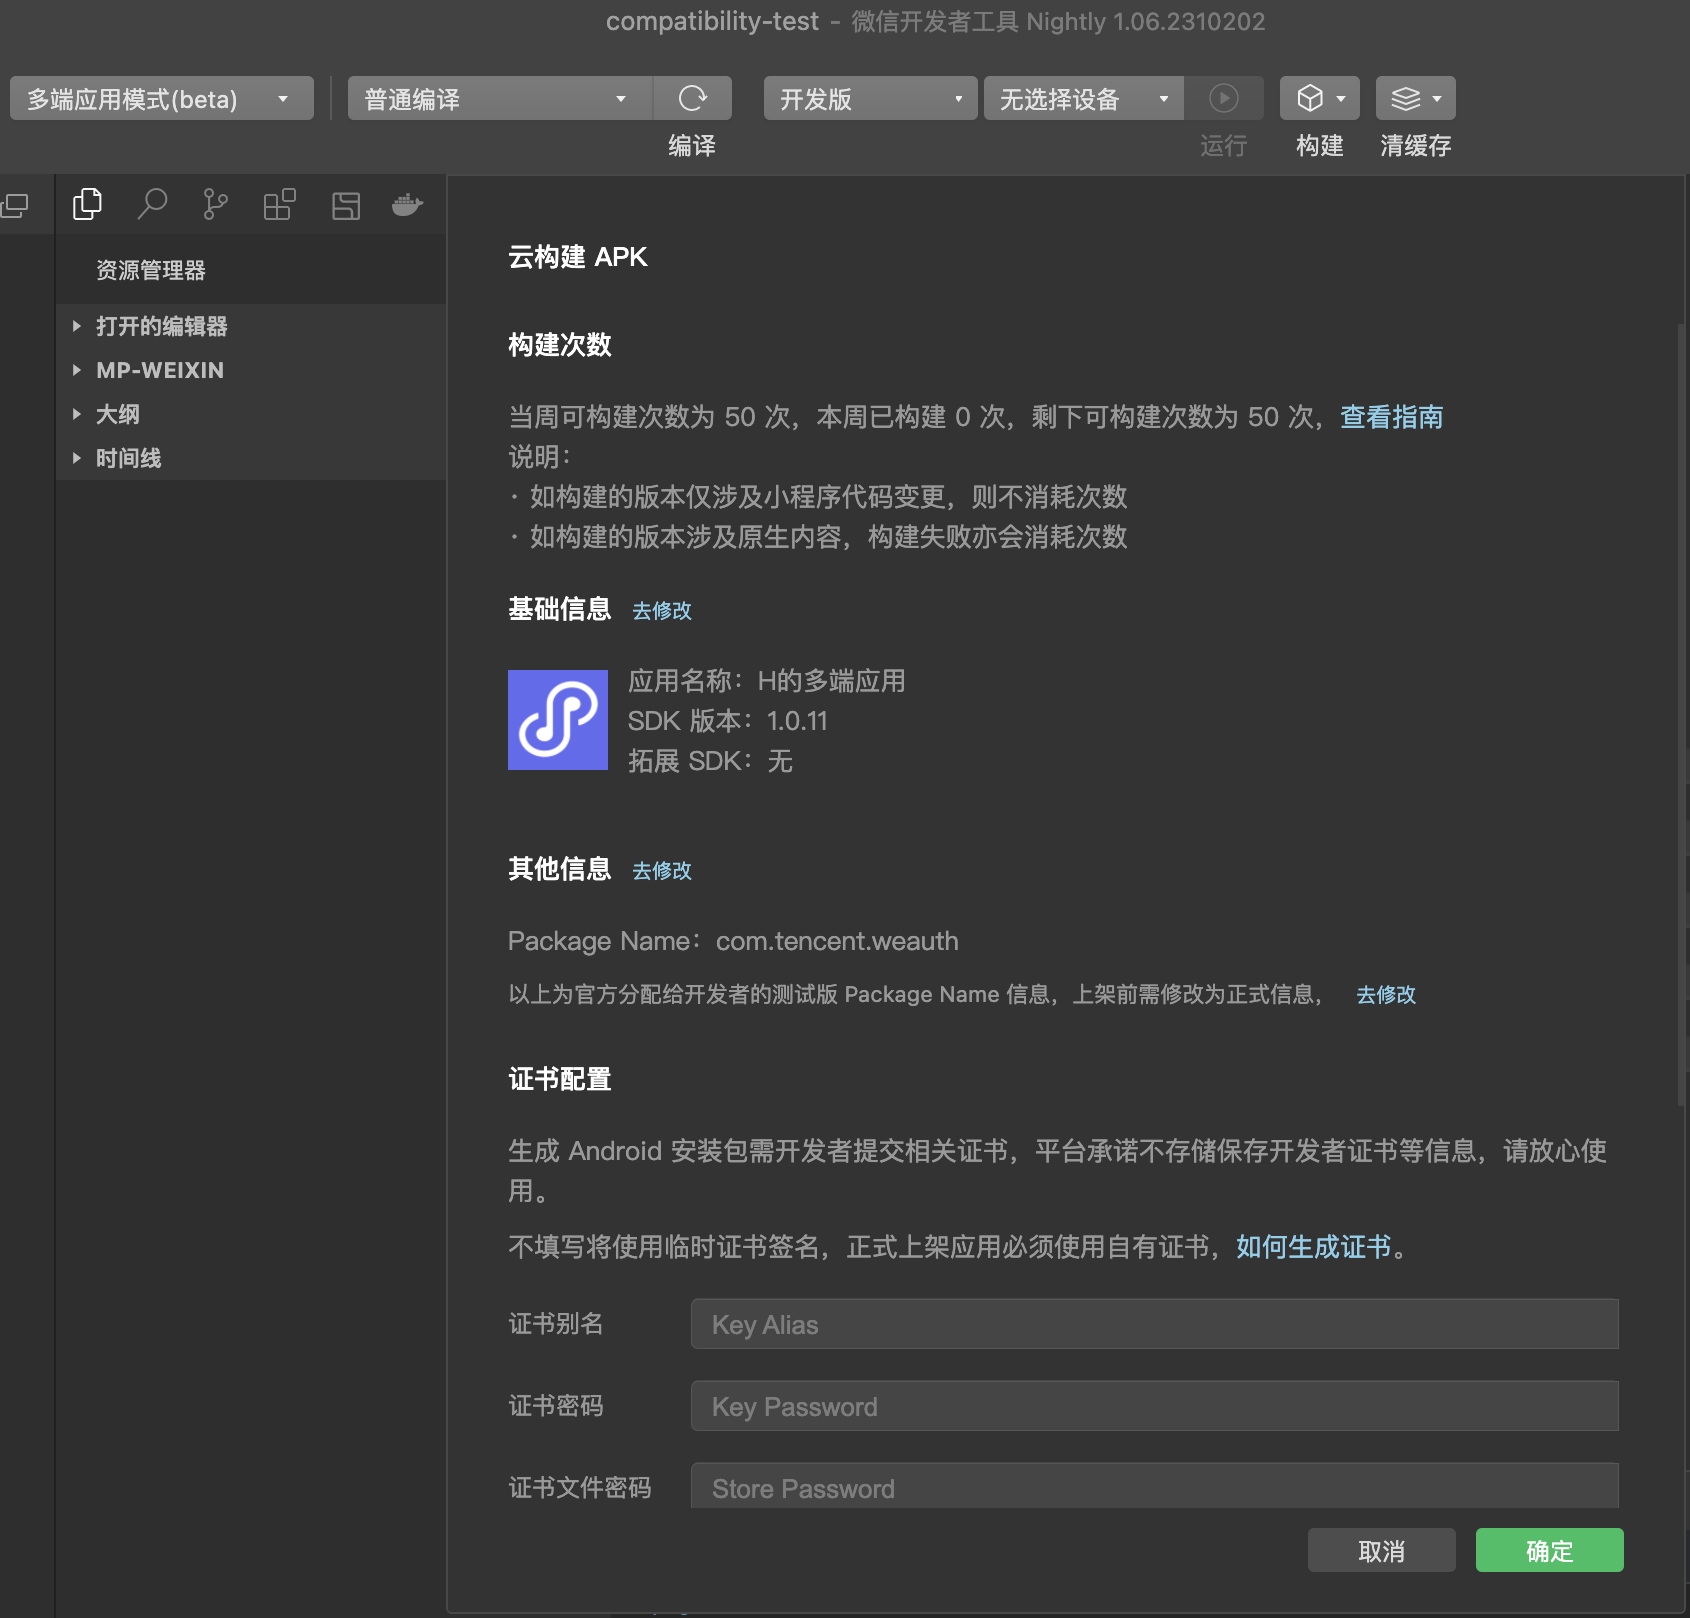
Task: Open the 多端应用模式(beta) dropdown
Action: (x=162, y=98)
